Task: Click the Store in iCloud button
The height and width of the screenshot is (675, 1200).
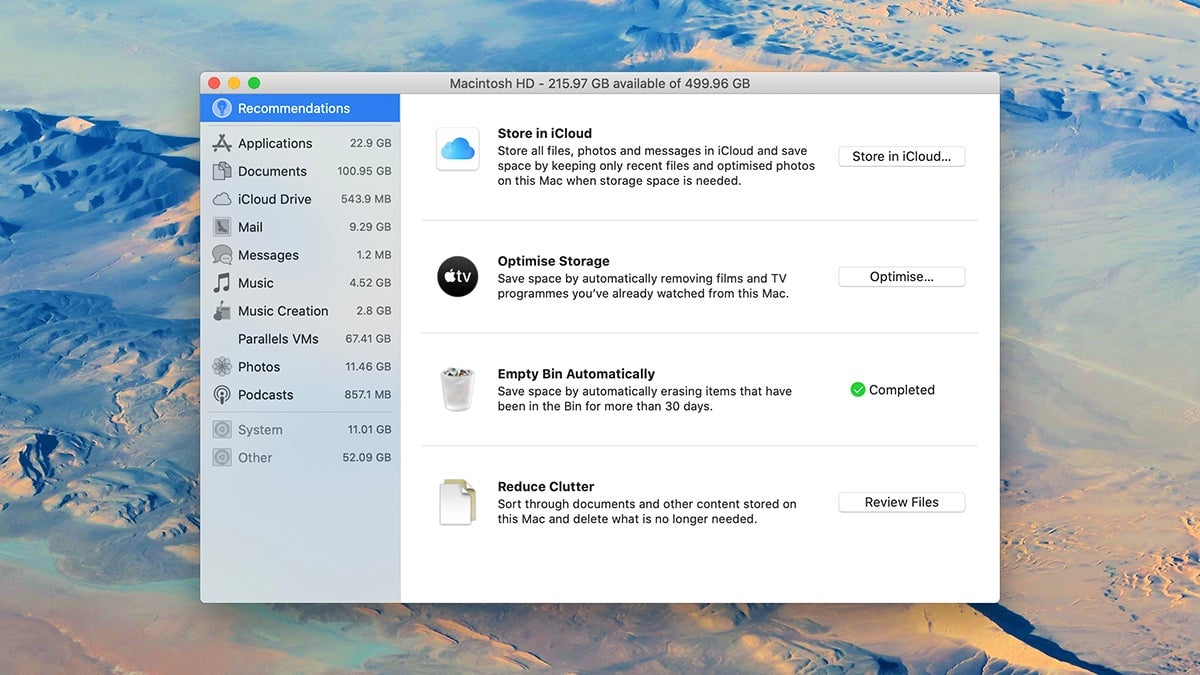Action: (x=901, y=156)
